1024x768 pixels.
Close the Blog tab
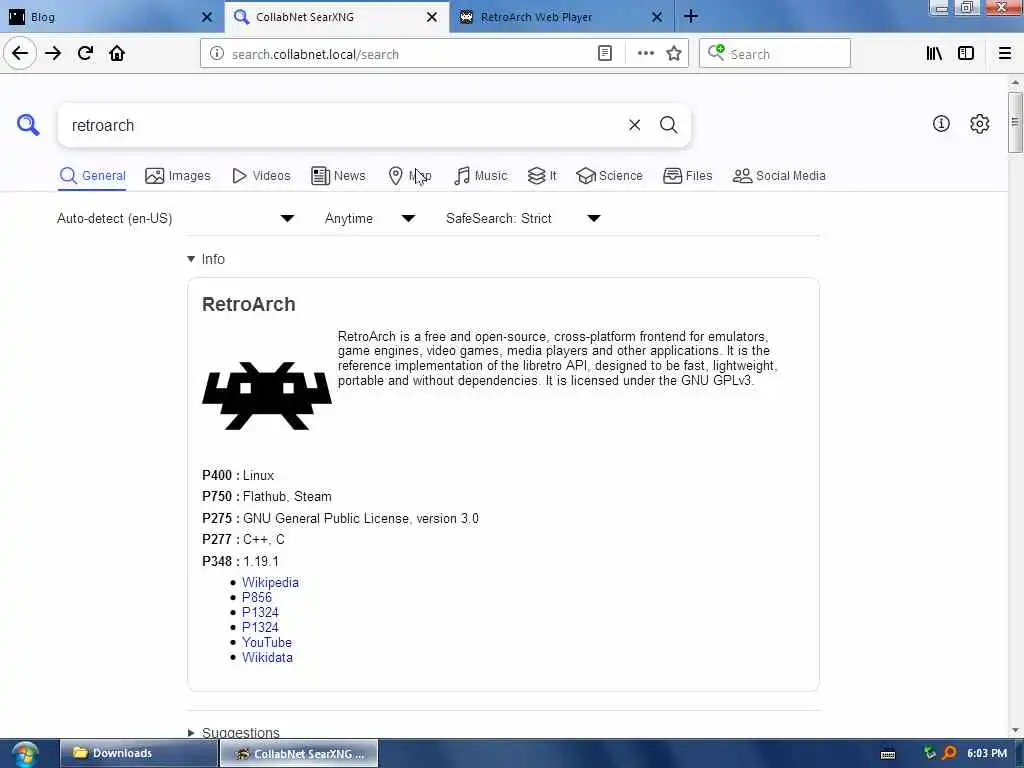click(x=206, y=17)
